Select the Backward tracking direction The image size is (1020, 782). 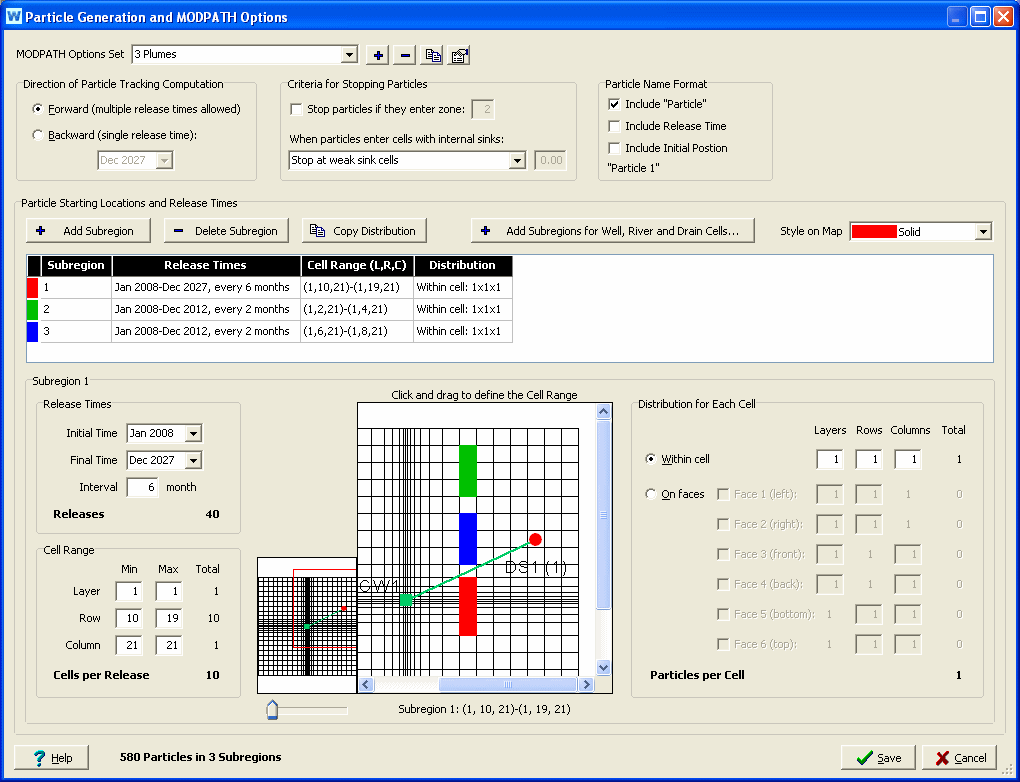point(38,135)
